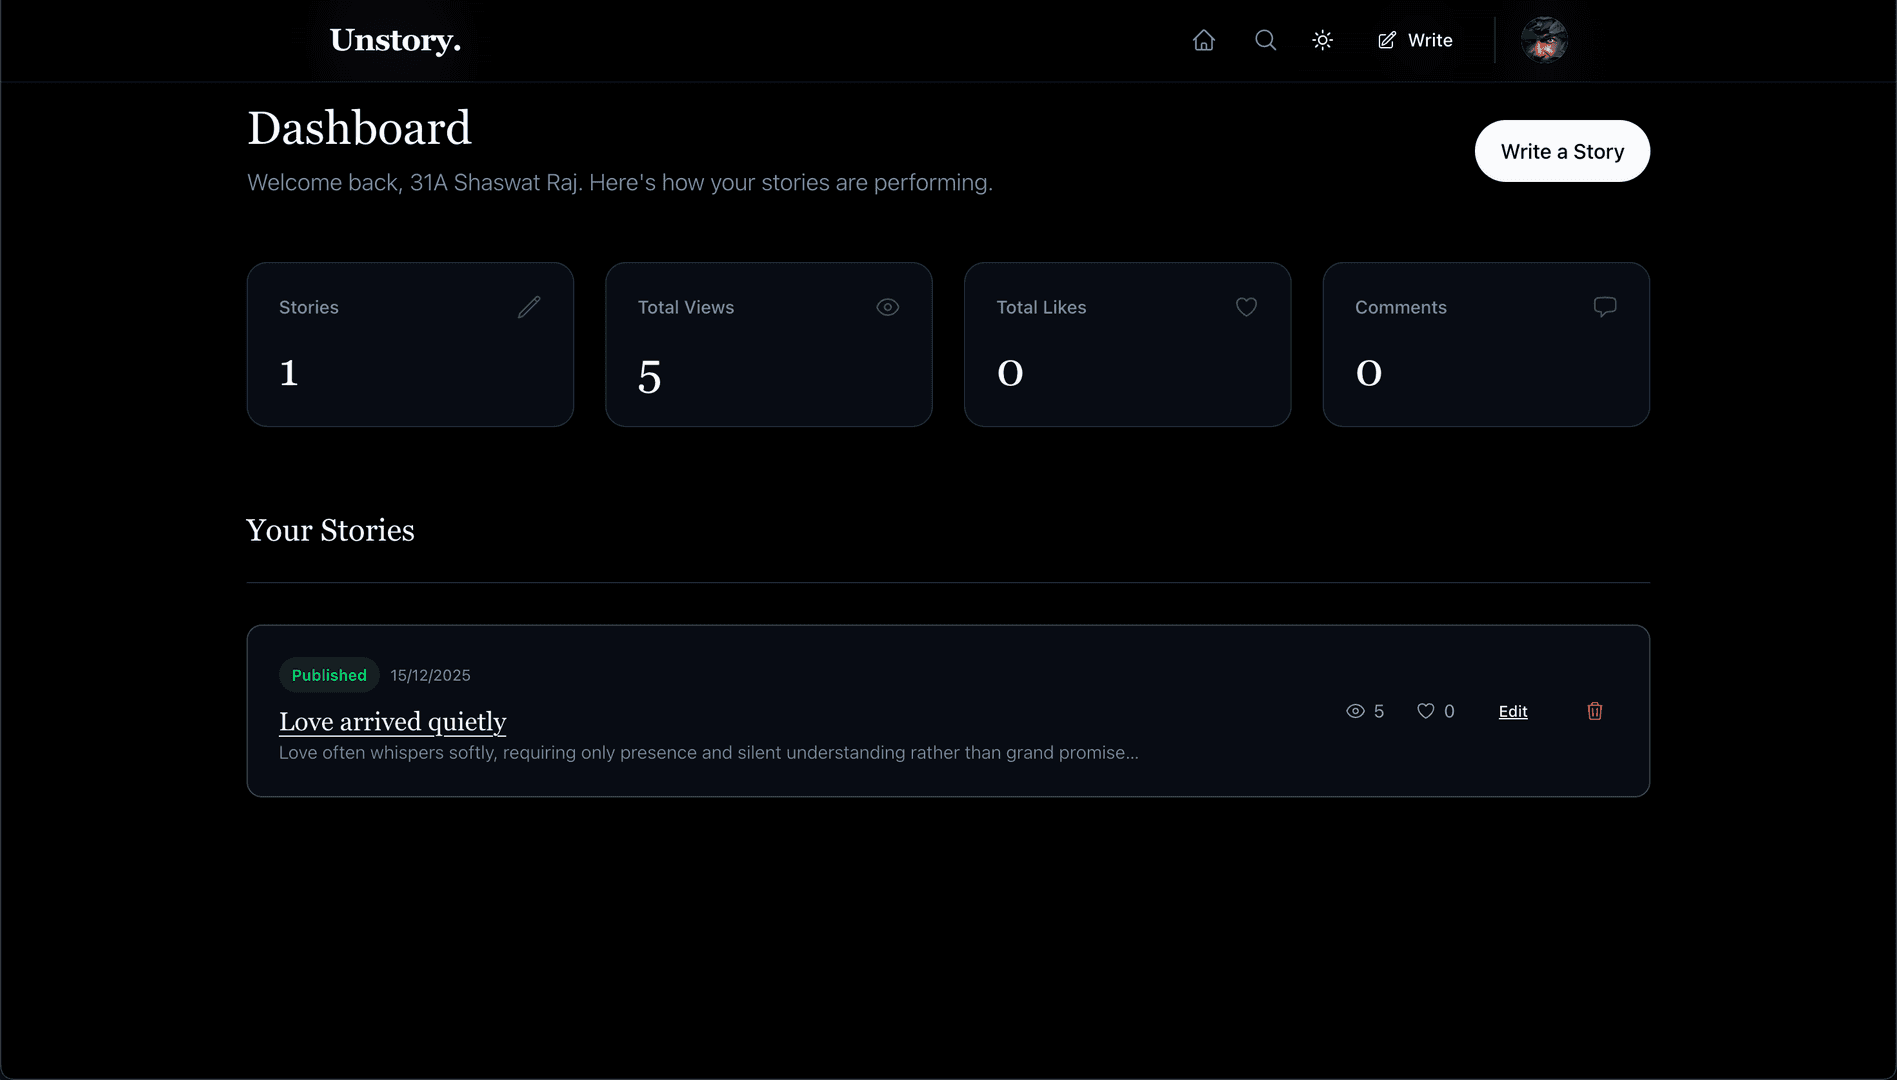Select the Total Views stat card
The image size is (1897, 1080).
point(768,345)
